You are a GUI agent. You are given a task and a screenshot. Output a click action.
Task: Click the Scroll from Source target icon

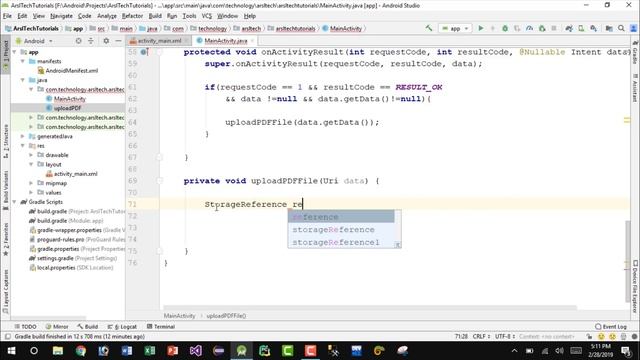pyautogui.click(x=78, y=41)
